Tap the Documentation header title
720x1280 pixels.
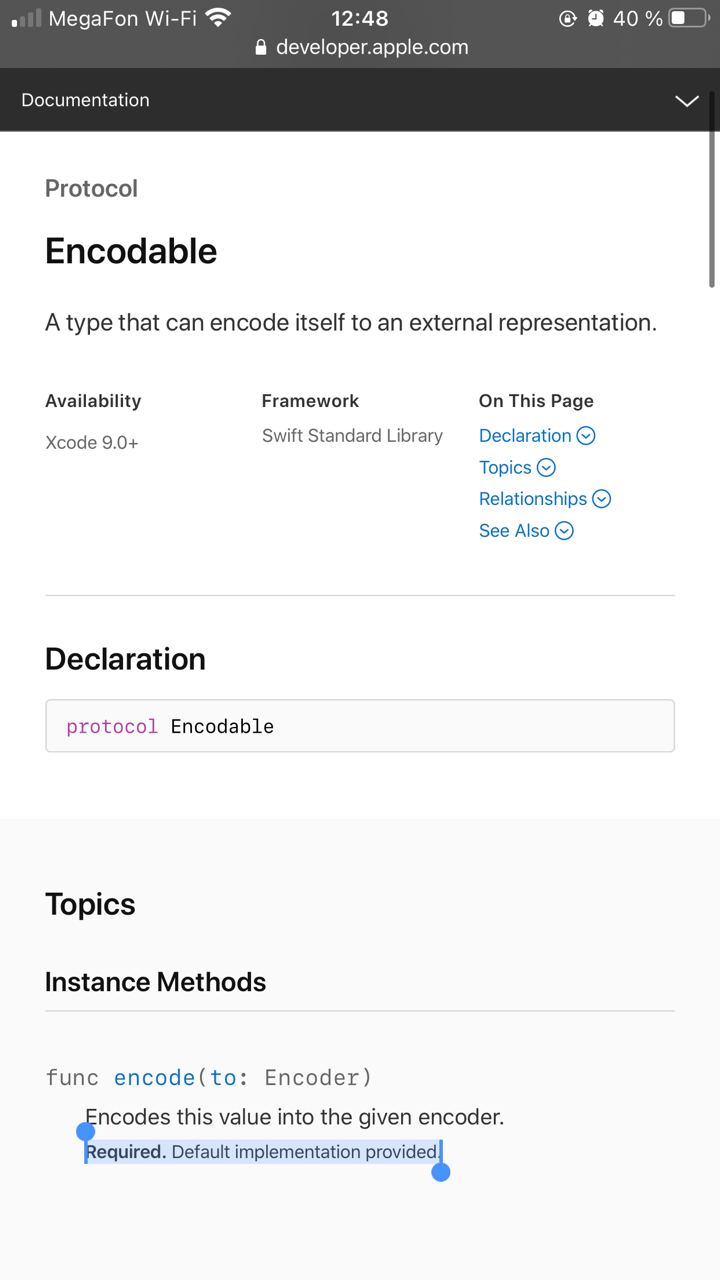point(85,100)
